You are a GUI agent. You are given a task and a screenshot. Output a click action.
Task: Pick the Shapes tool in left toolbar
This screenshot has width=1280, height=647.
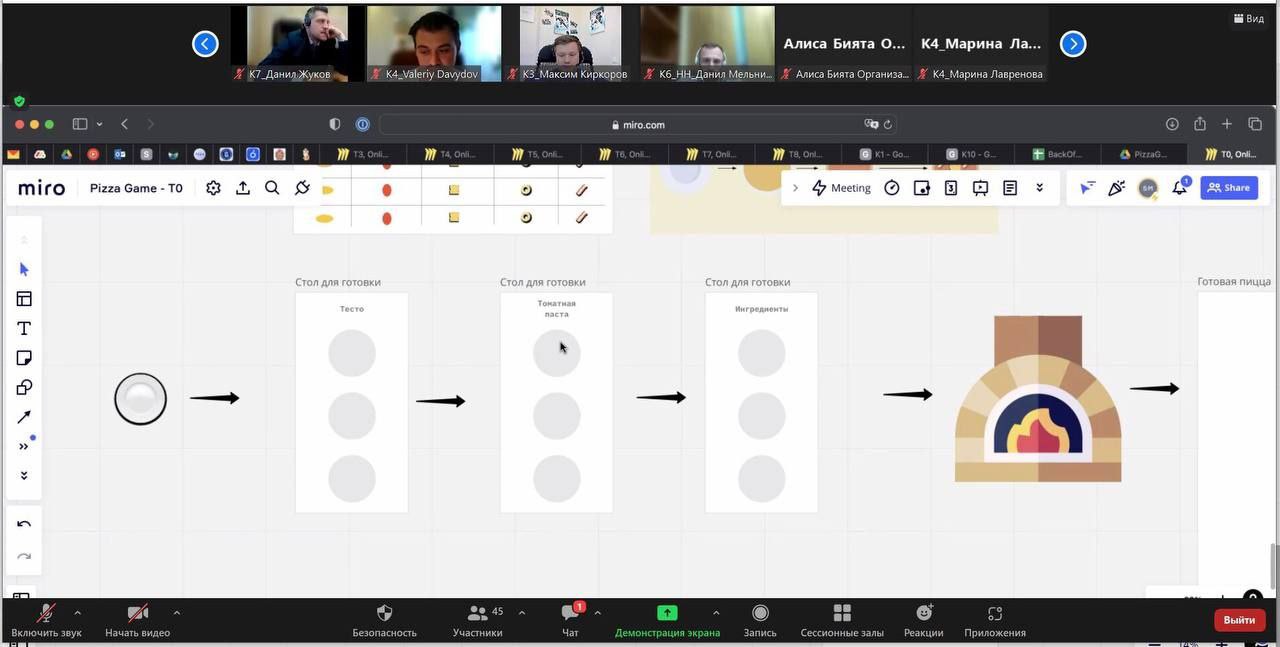point(24,388)
